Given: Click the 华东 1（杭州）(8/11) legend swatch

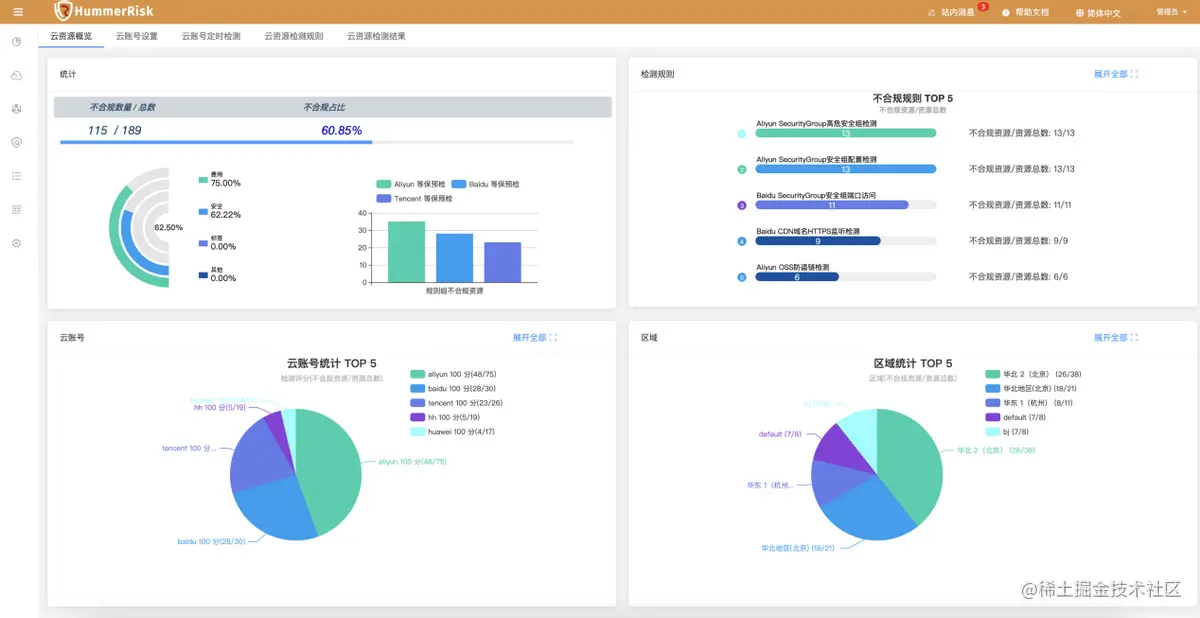Looking at the screenshot, I should pyautogui.click(x=992, y=402).
